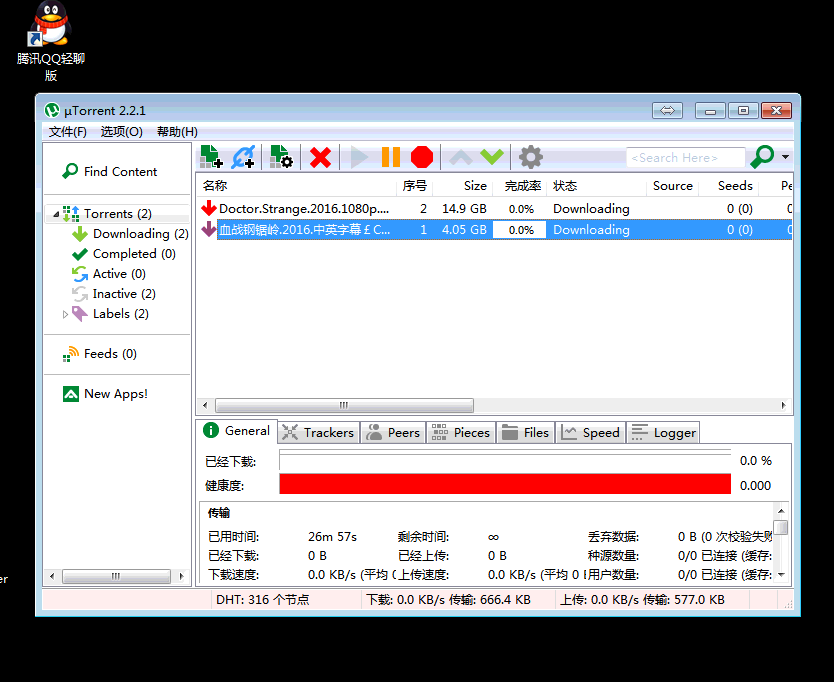Click the Add Torrent from URL icon
Image resolution: width=834 pixels, height=682 pixels.
(x=244, y=157)
